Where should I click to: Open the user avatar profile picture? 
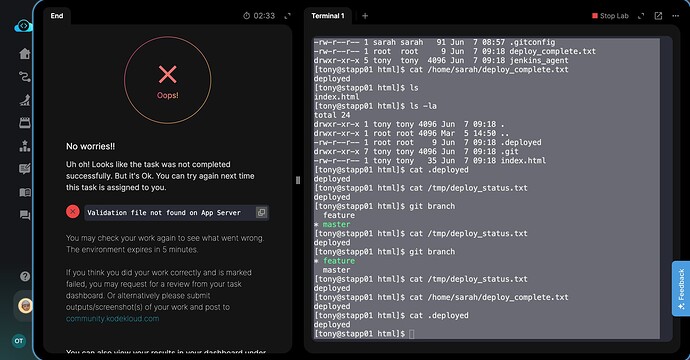(26, 305)
